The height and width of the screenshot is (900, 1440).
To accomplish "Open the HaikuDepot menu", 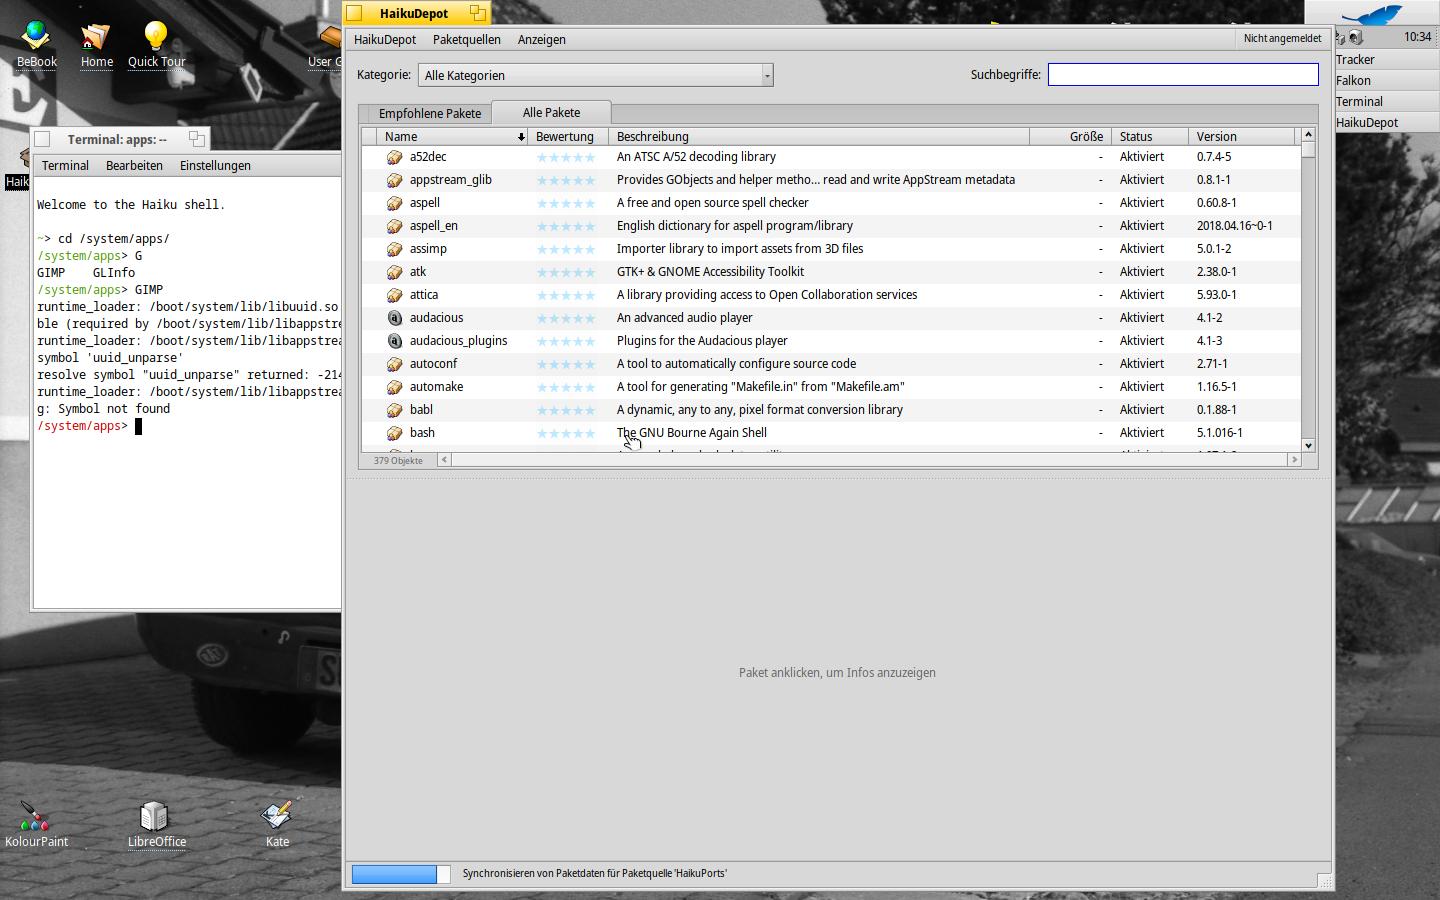I will click(385, 39).
